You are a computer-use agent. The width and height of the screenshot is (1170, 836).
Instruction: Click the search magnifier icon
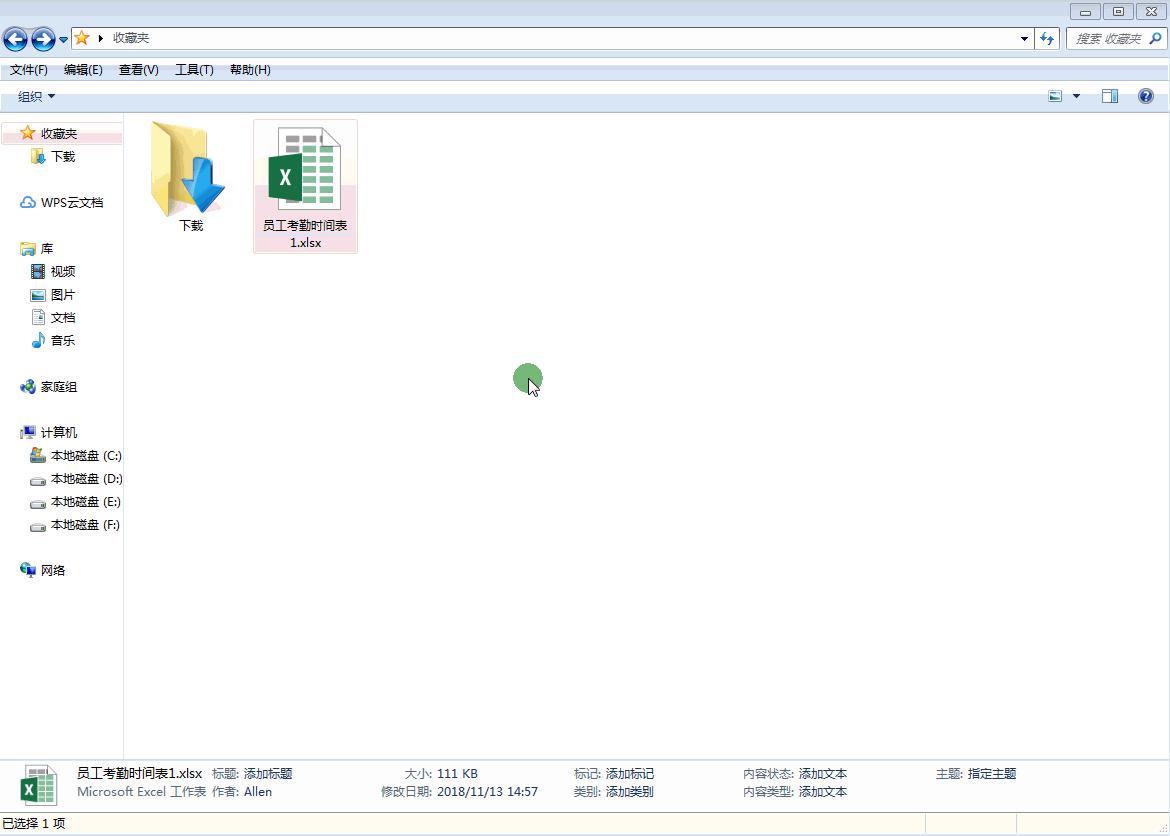click(1155, 38)
